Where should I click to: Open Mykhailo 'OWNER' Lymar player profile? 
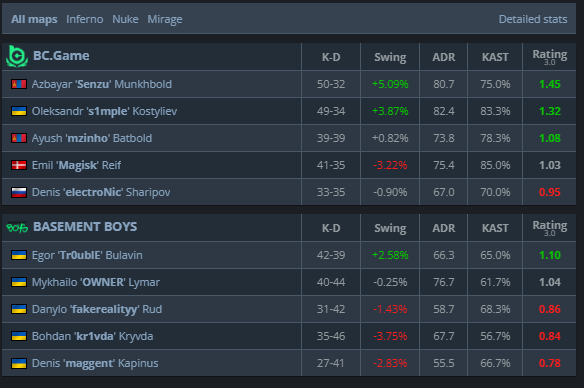(x=96, y=282)
